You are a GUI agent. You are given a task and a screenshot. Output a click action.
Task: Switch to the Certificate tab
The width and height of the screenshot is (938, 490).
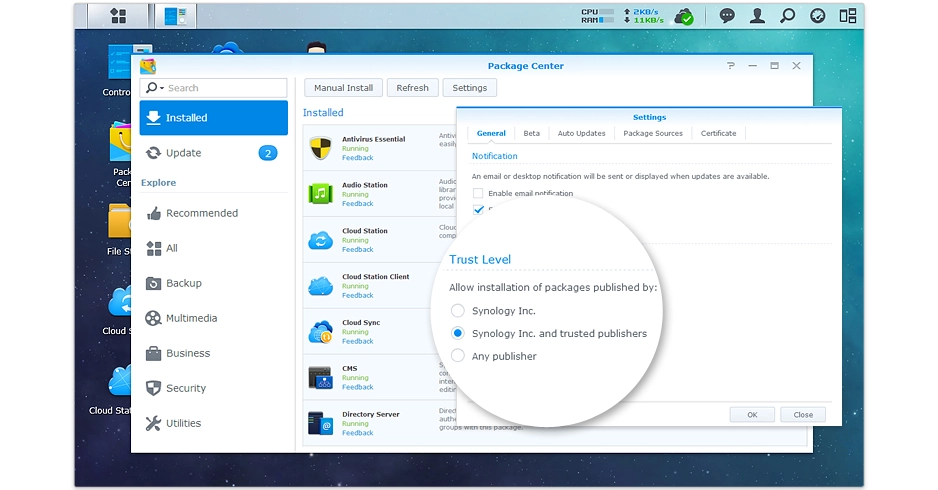[x=718, y=133]
